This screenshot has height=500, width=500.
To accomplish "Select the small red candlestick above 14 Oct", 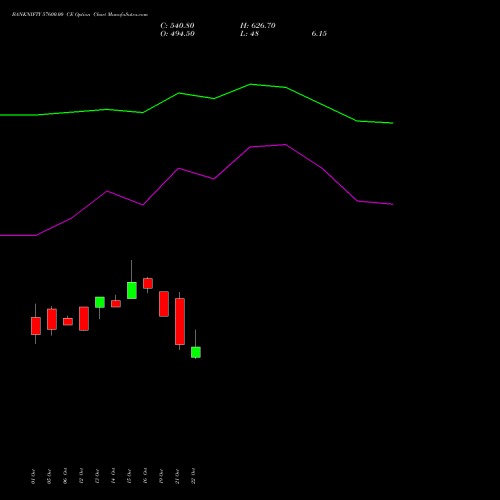I will 116,303.
